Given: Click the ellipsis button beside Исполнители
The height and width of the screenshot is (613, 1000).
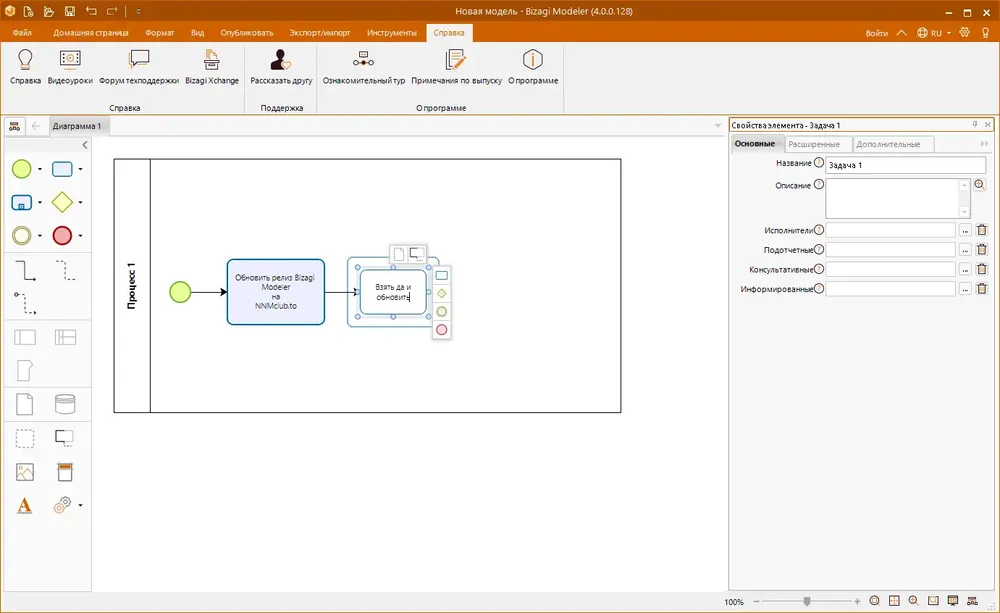Looking at the screenshot, I should [965, 230].
